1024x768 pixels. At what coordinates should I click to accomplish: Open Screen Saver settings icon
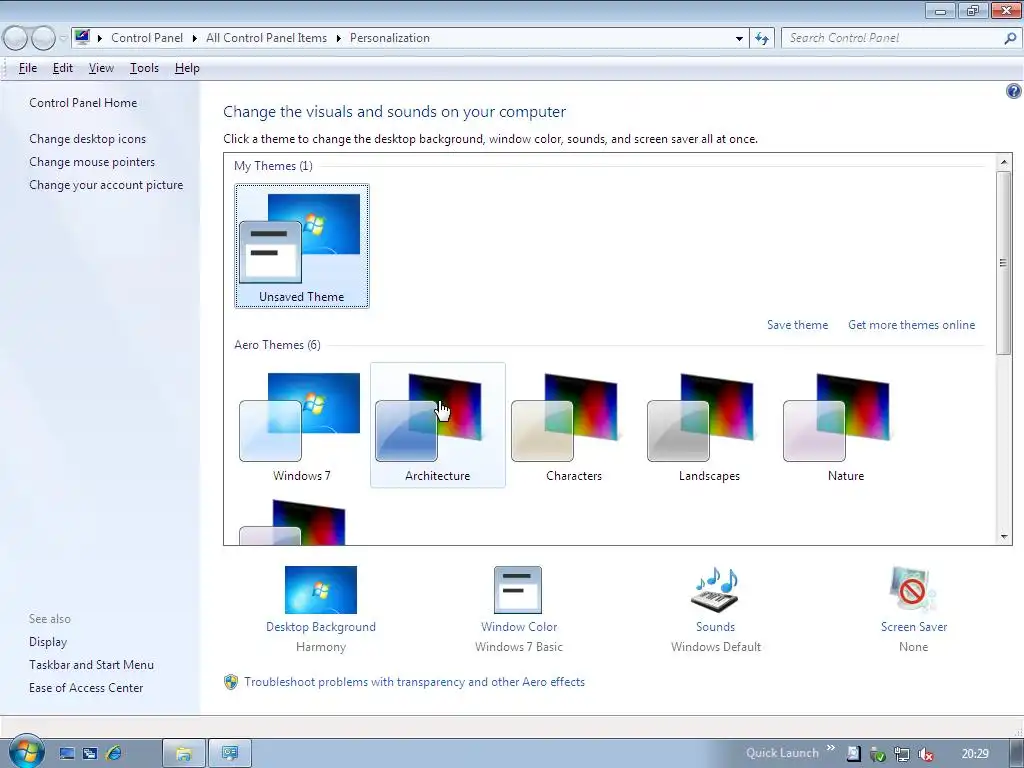coord(913,590)
